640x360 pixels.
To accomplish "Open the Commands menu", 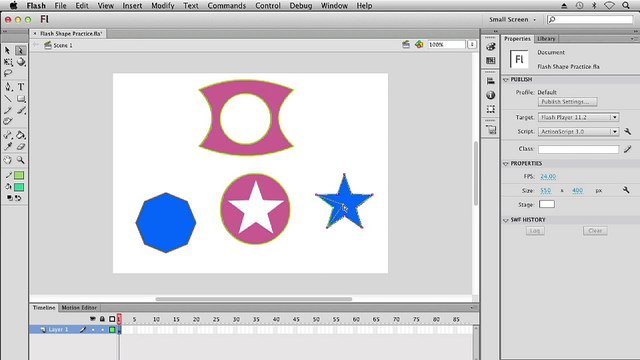I will click(227, 6).
